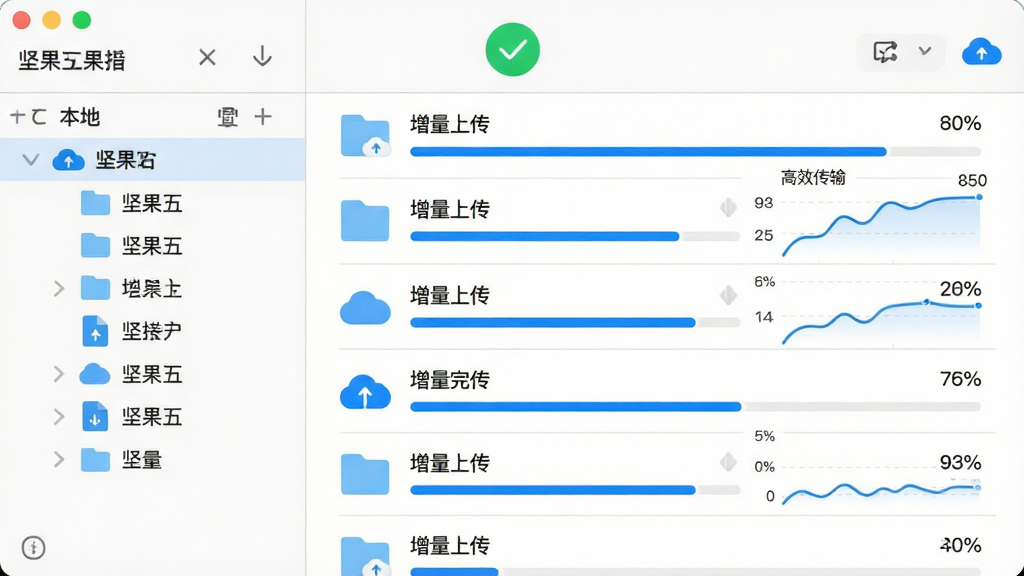Expand the 坚果五 item with download file icon
The height and width of the screenshot is (576, 1024).
pos(59,417)
